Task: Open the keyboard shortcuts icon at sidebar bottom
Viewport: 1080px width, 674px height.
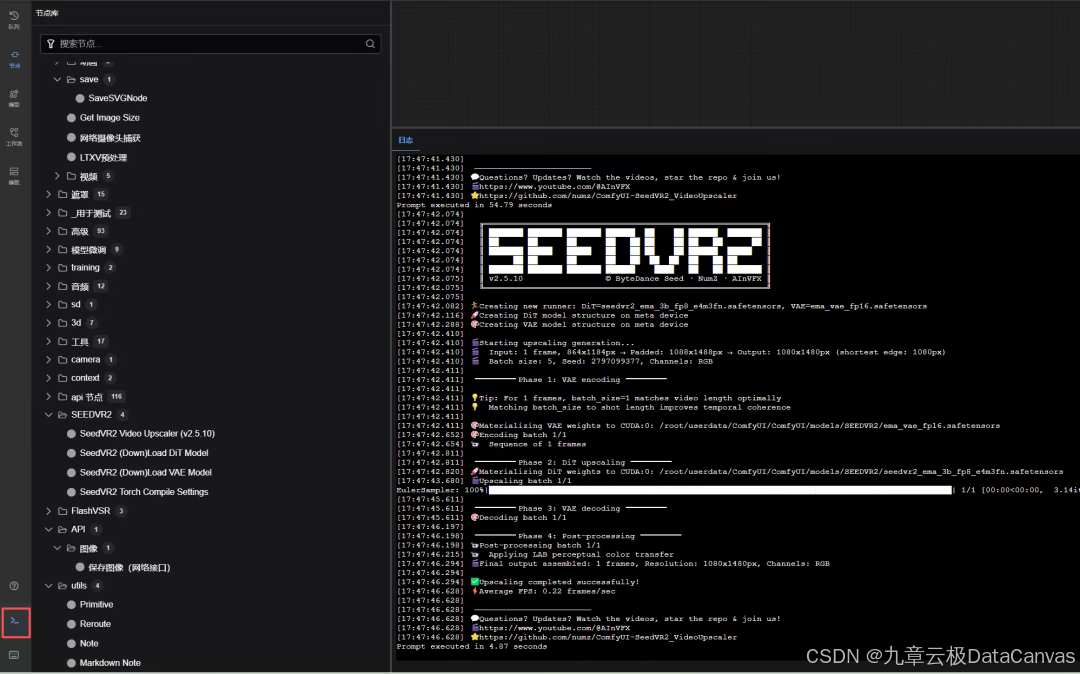Action: [14, 655]
